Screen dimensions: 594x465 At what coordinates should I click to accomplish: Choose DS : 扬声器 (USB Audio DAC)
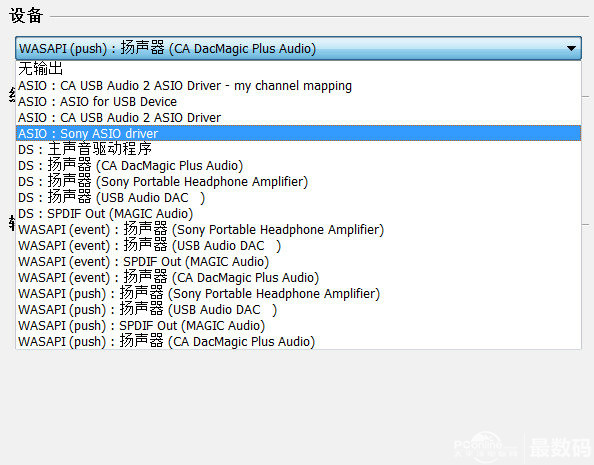point(299,197)
